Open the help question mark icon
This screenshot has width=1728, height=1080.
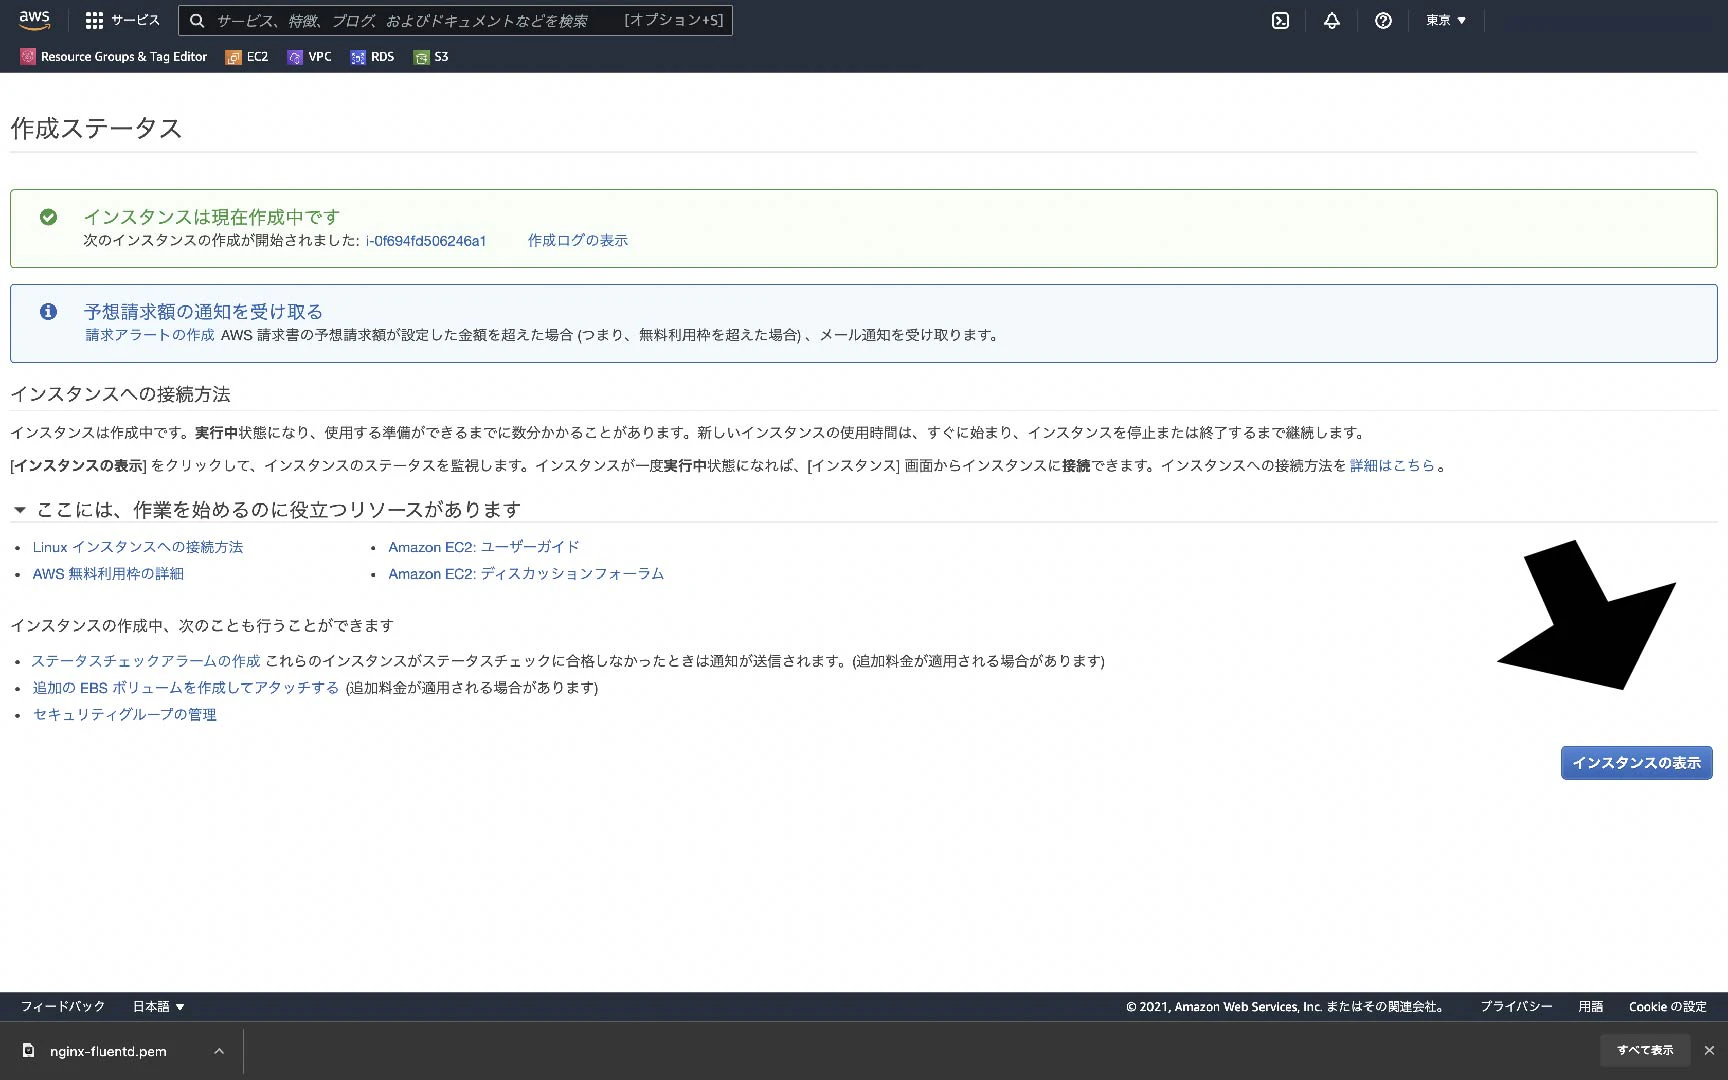pyautogui.click(x=1383, y=20)
